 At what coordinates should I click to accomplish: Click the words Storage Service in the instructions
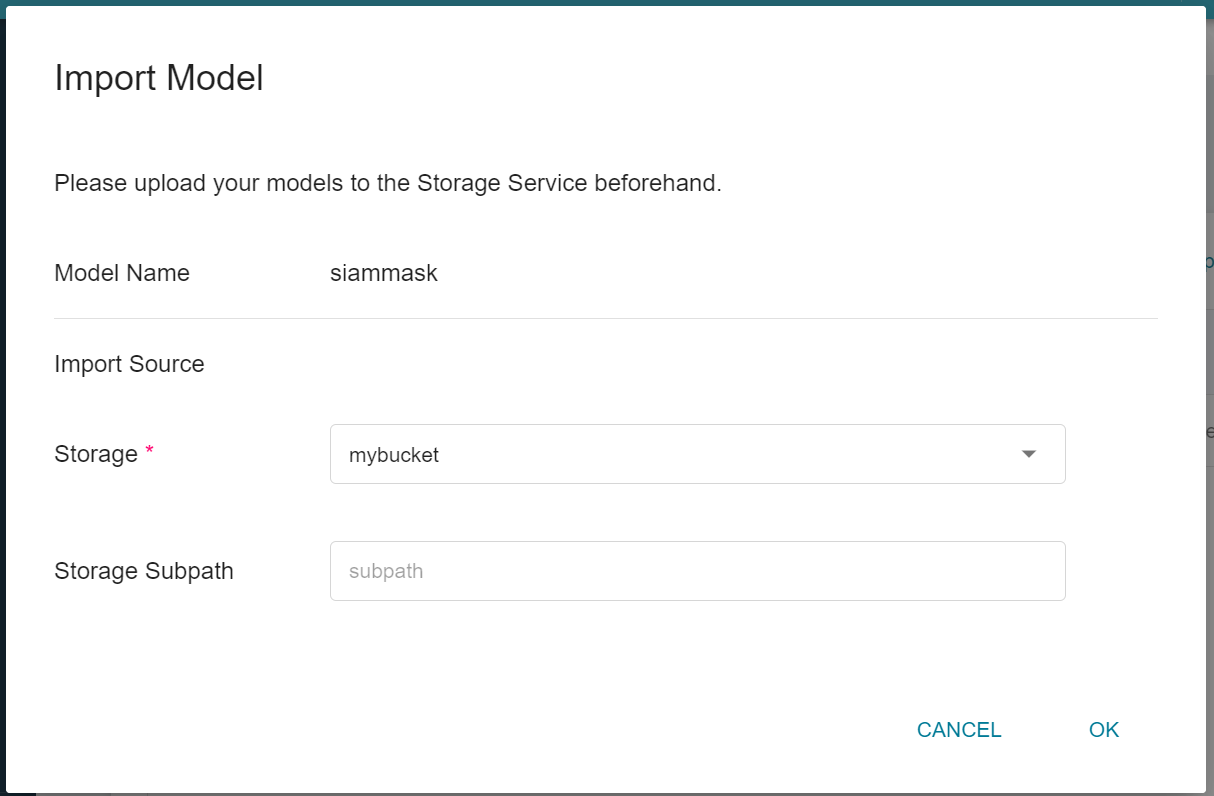pyautogui.click(x=502, y=183)
